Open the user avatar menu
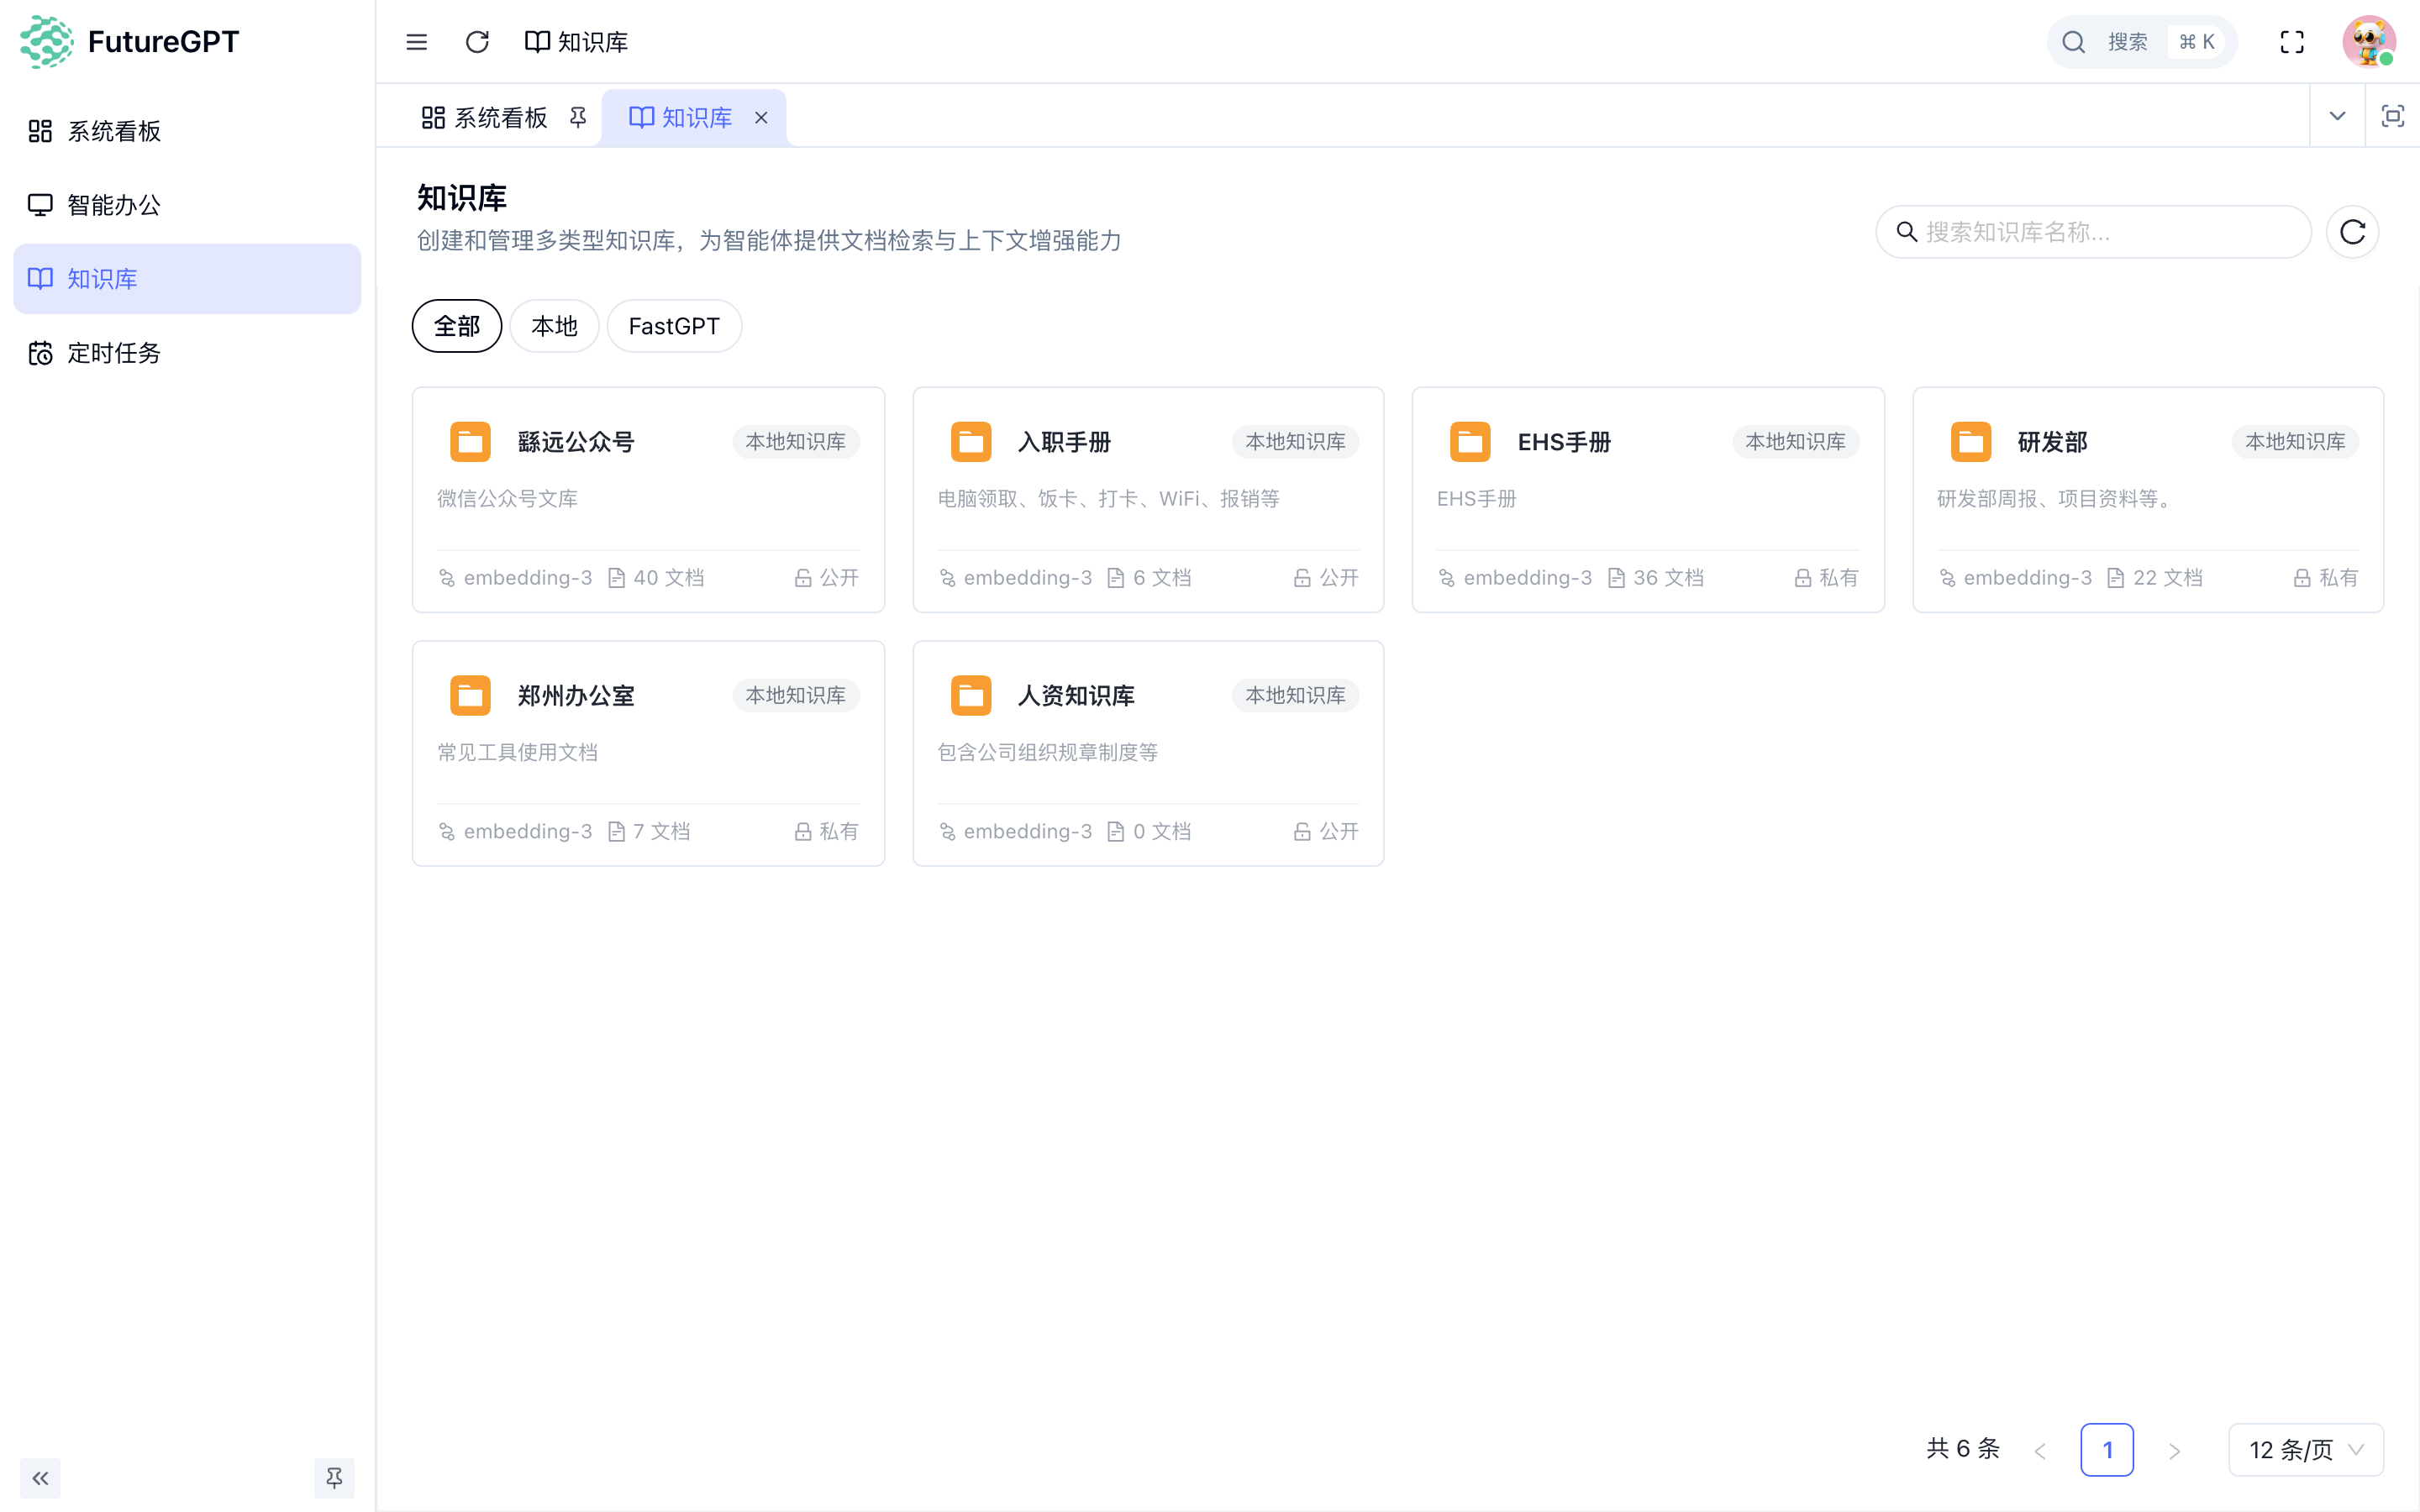Screen dimensions: 2420x1512 coord(2369,42)
